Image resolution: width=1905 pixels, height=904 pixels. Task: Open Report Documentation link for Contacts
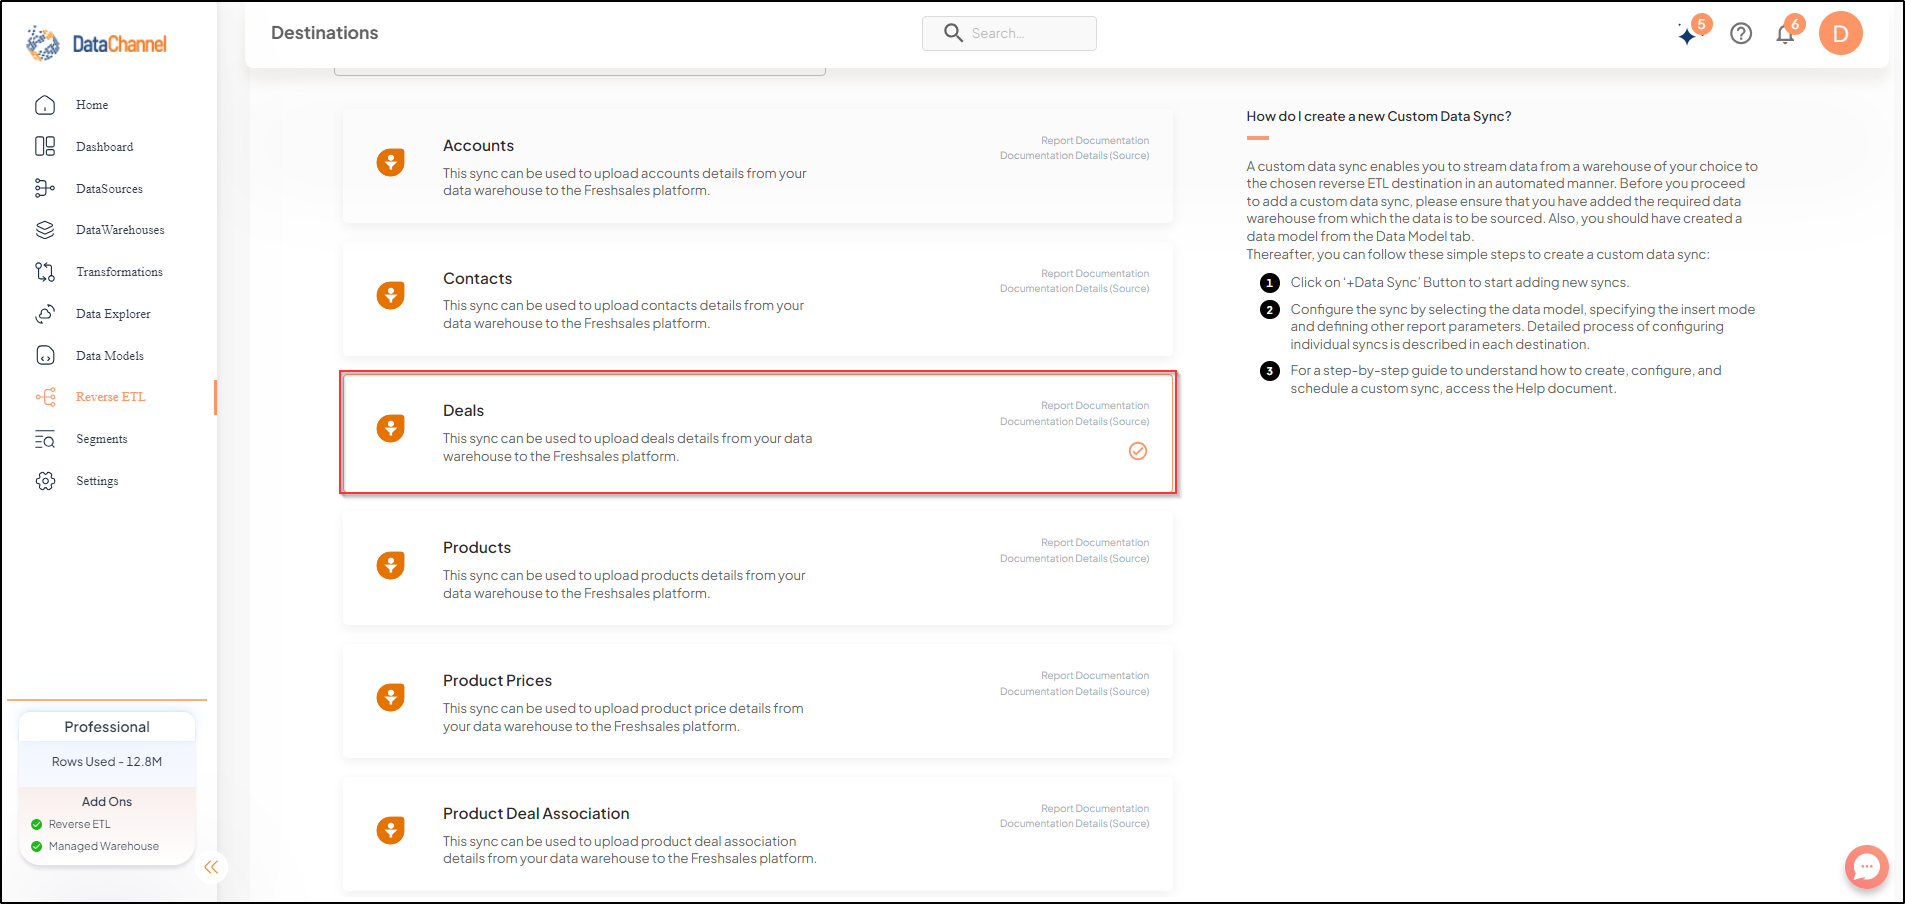tap(1095, 274)
